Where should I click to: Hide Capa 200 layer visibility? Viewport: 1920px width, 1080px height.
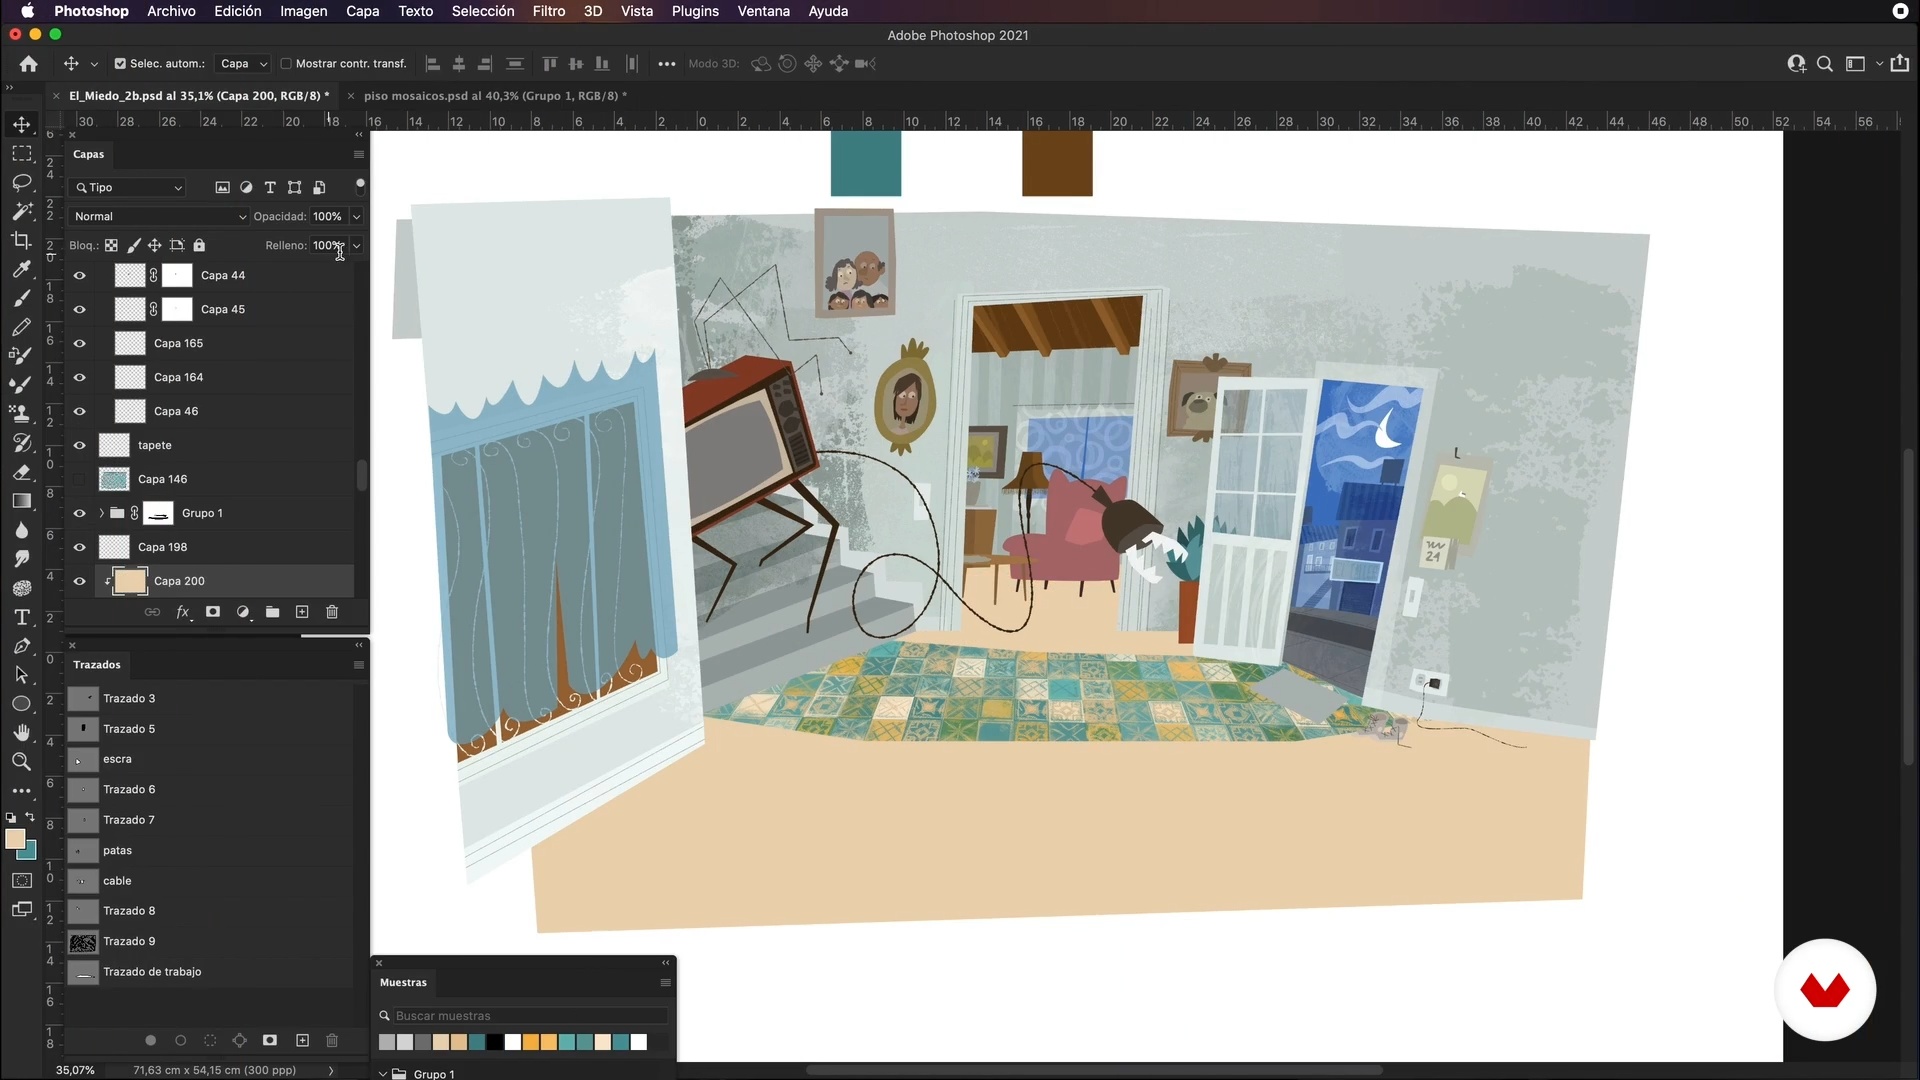pyautogui.click(x=79, y=582)
